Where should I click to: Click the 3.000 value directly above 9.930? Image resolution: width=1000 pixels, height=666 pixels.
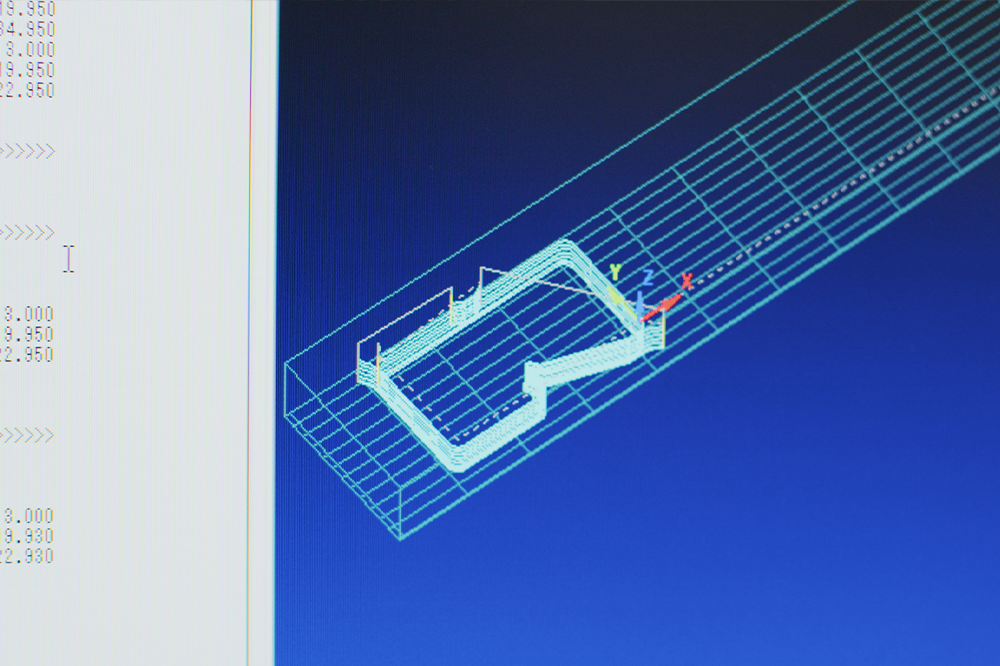(x=28, y=516)
